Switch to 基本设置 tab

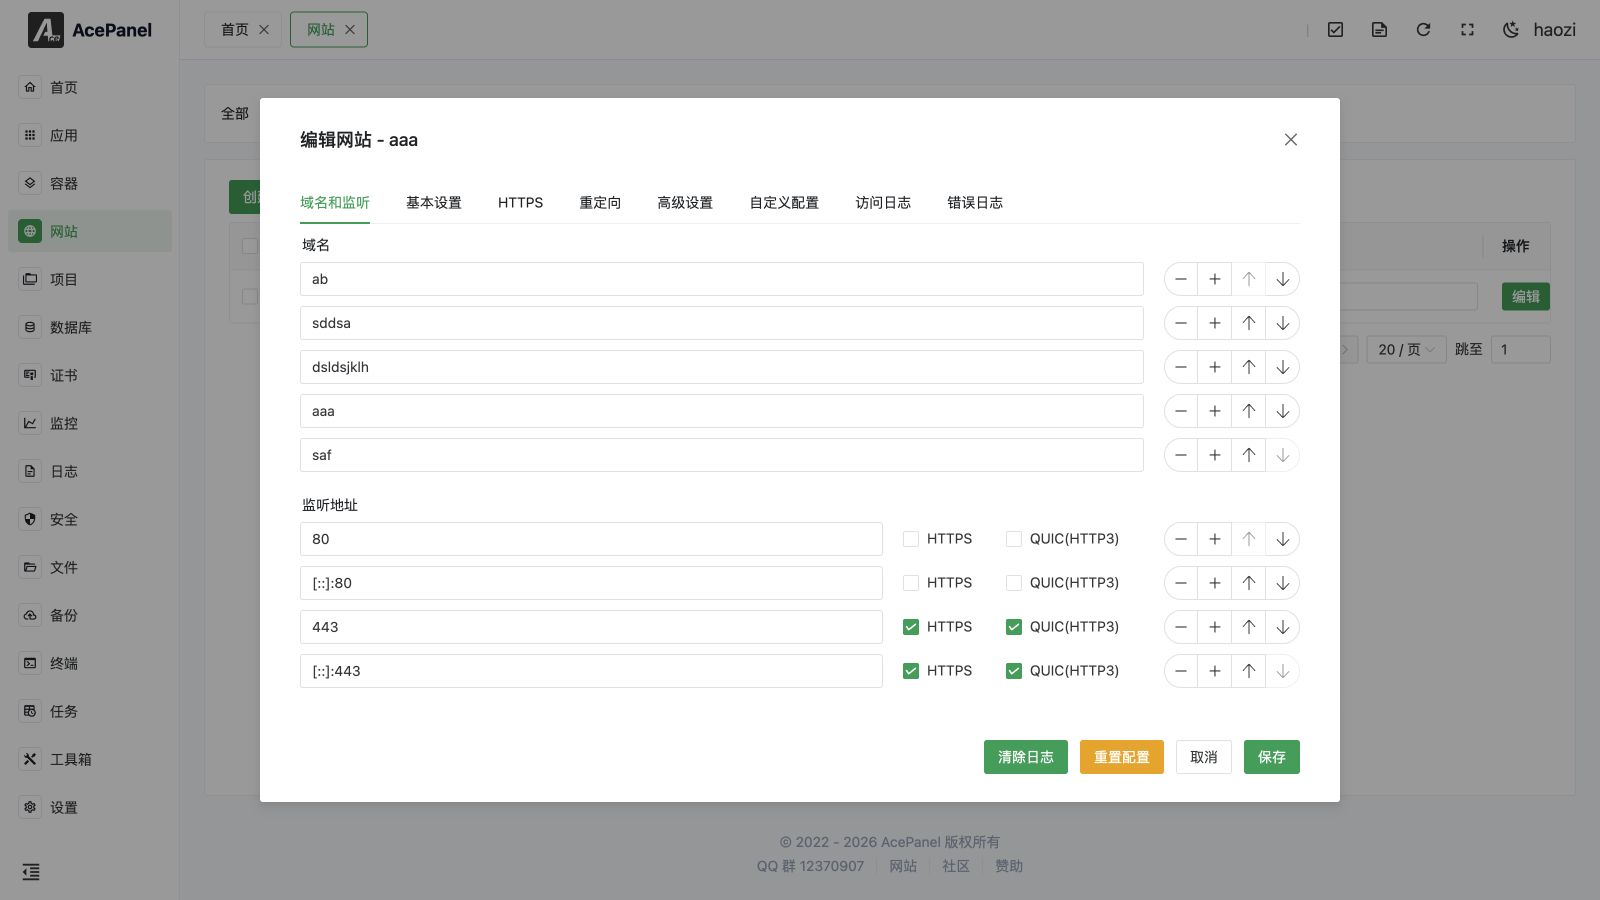[x=434, y=202]
